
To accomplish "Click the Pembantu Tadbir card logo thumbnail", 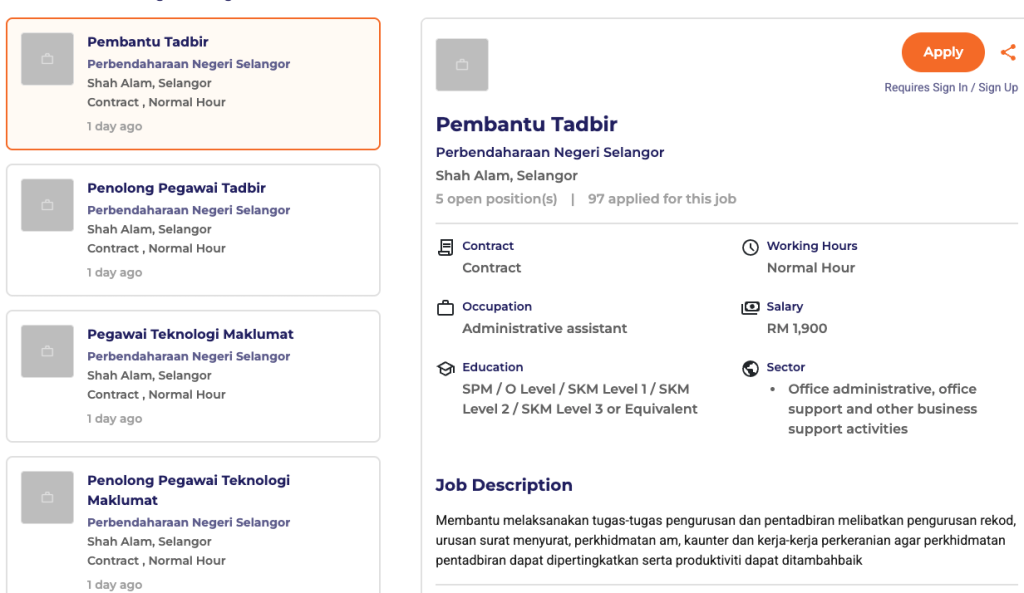I will point(47,59).
